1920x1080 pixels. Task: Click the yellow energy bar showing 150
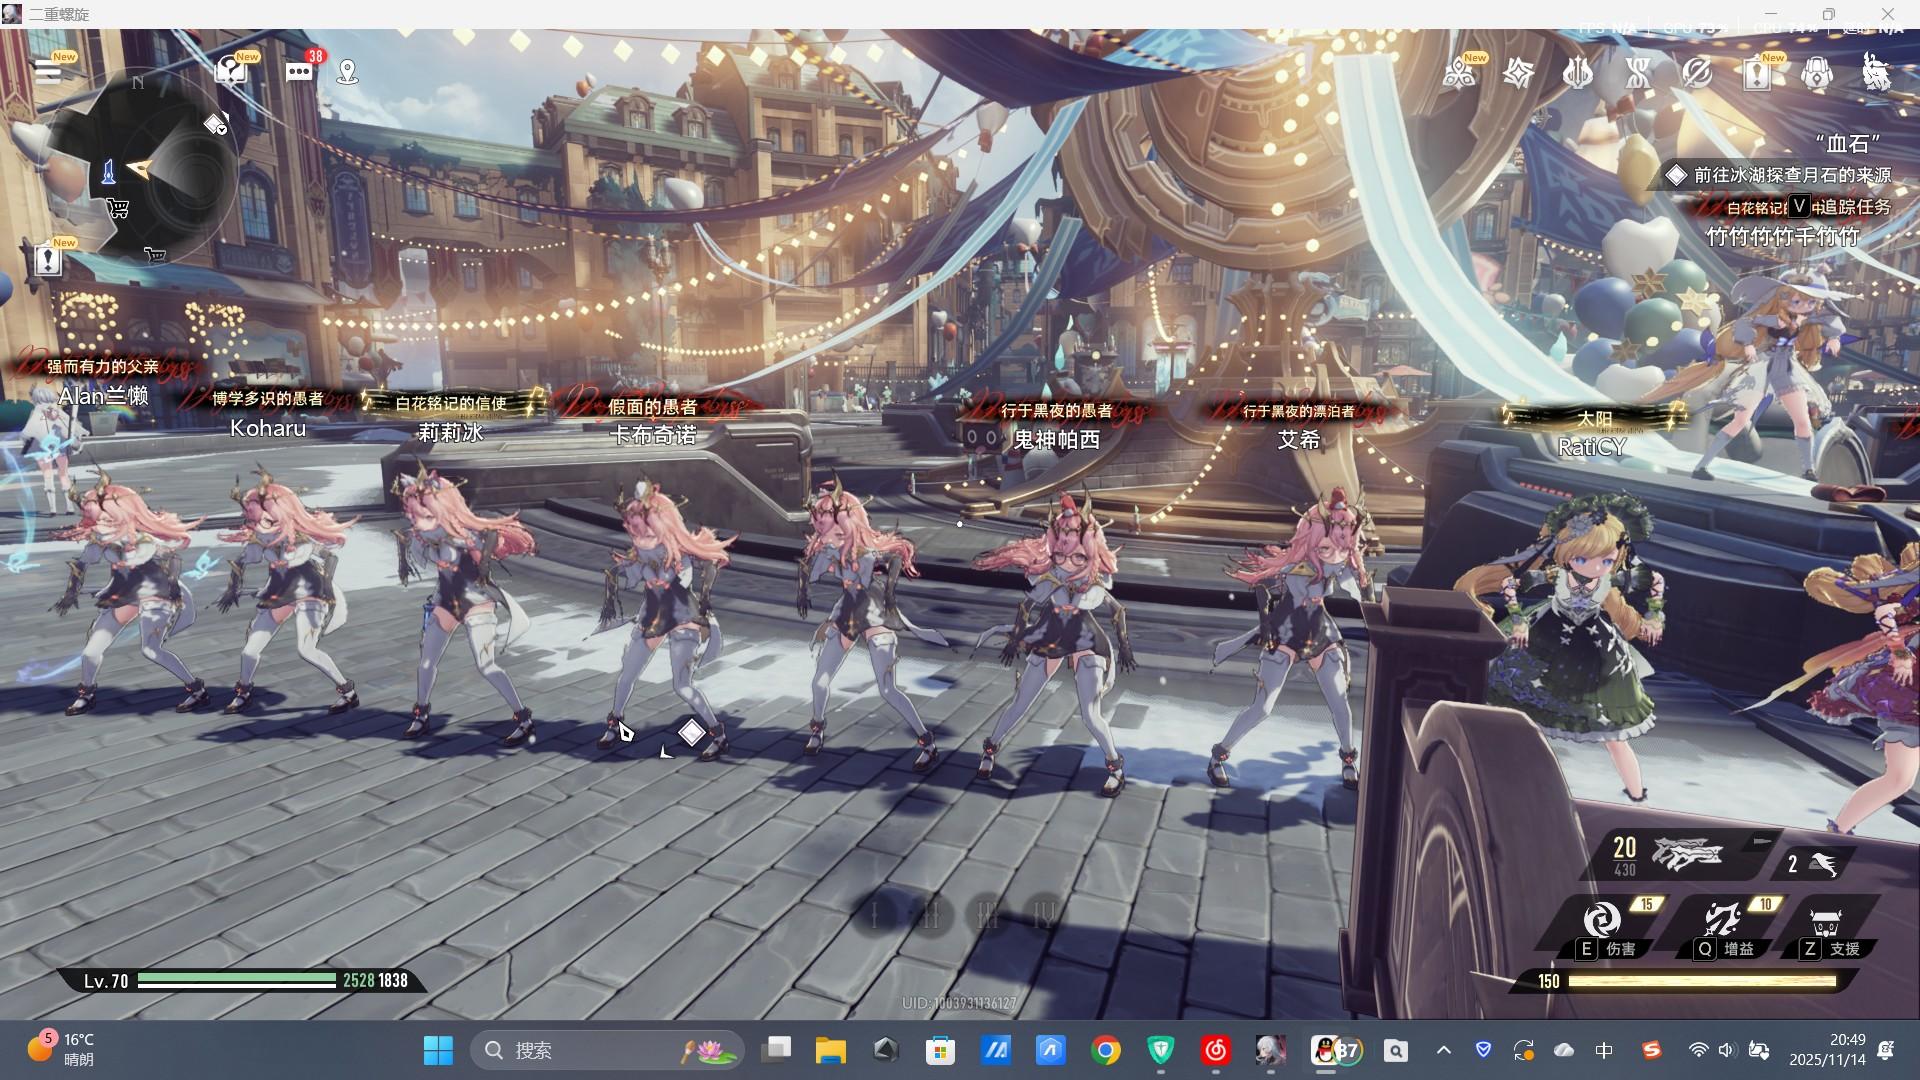coord(1702,981)
